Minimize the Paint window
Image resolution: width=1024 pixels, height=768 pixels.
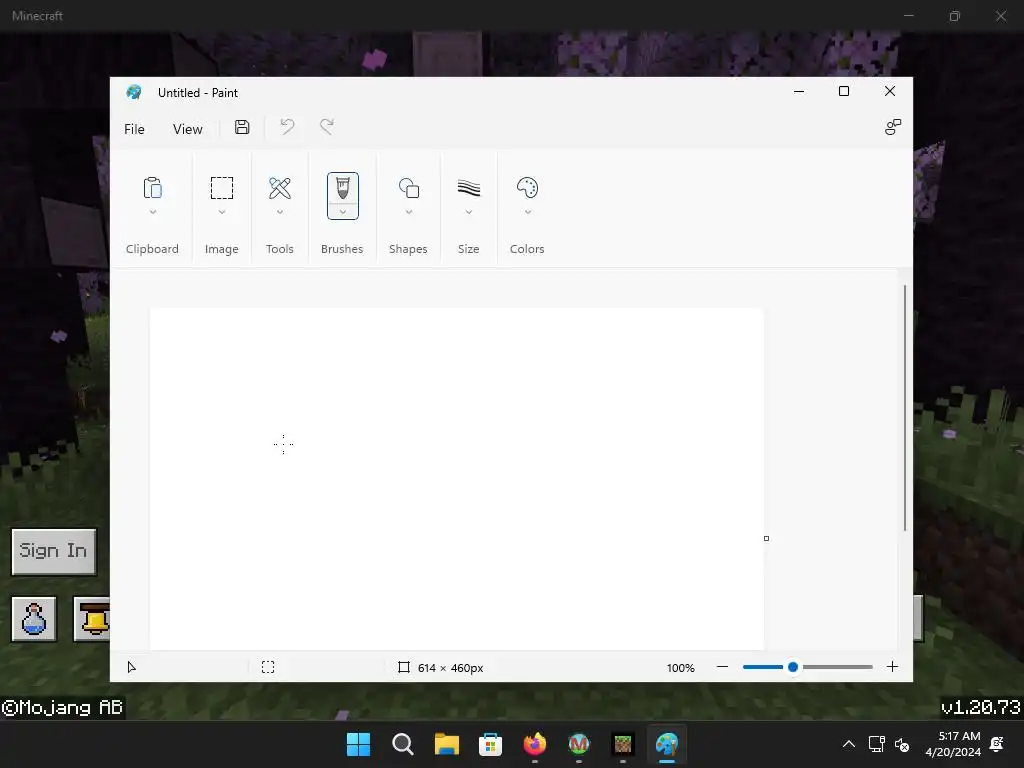(799, 91)
